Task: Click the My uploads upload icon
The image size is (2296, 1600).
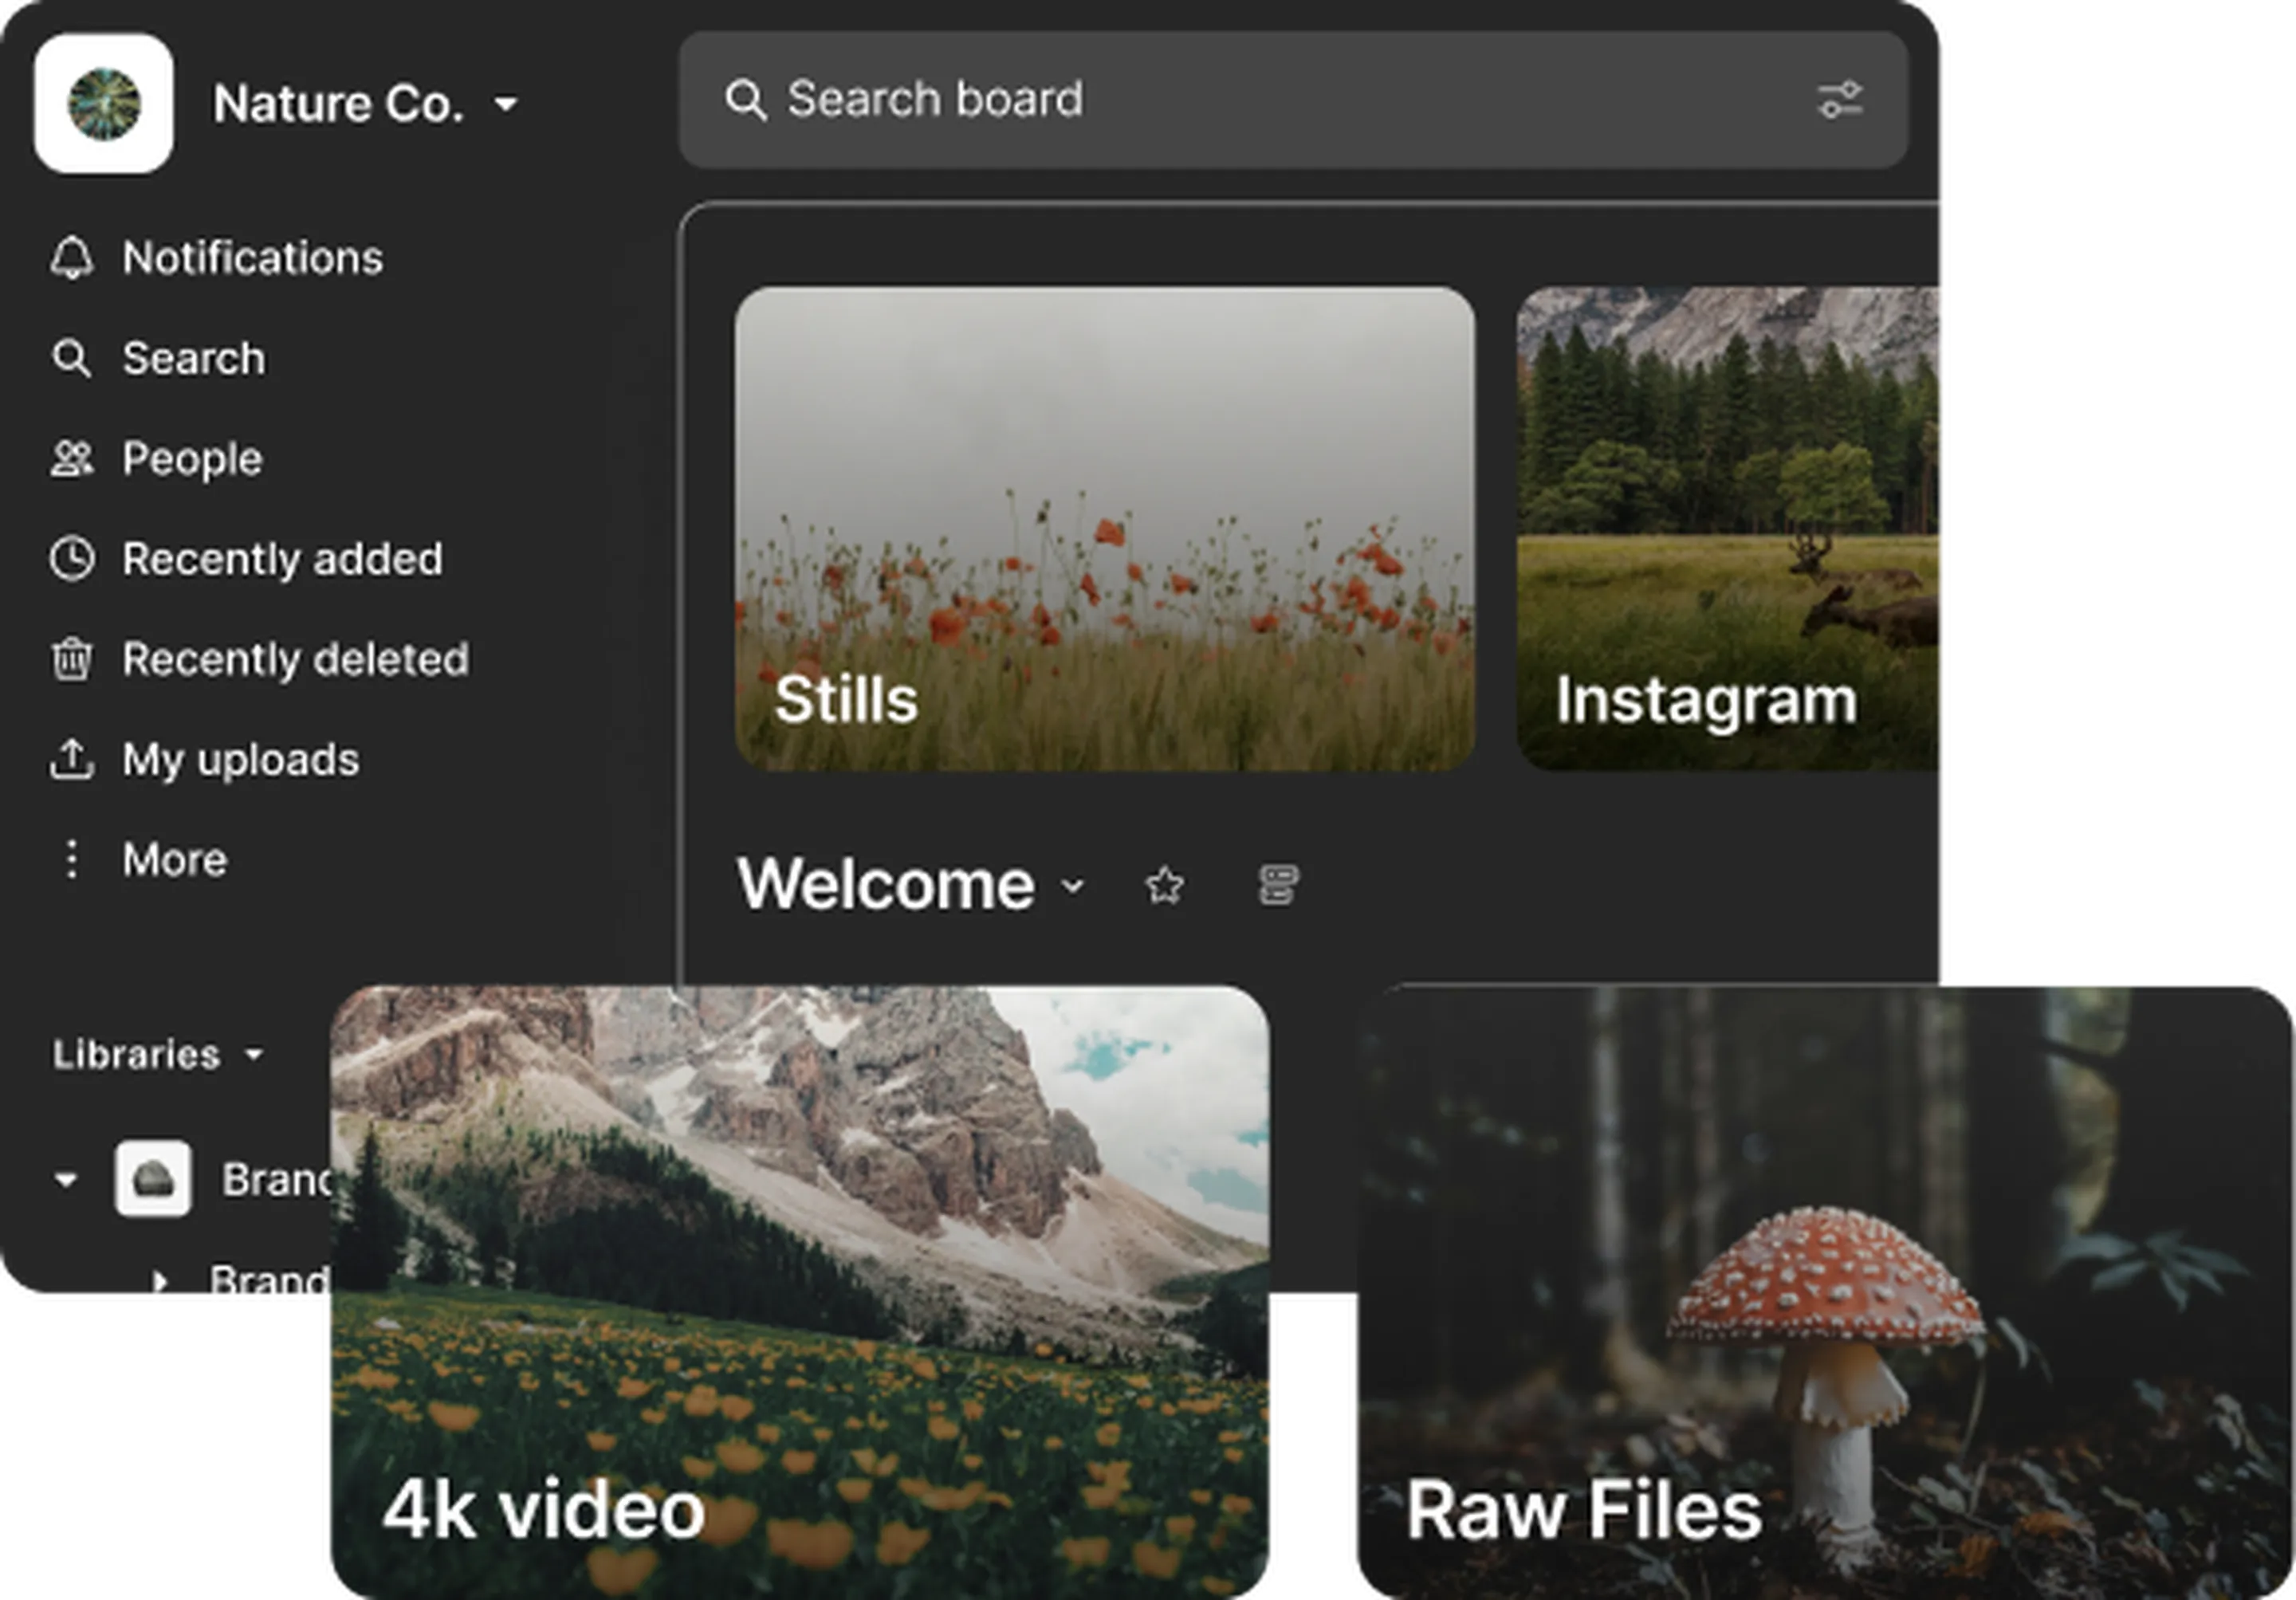Action: [x=72, y=759]
